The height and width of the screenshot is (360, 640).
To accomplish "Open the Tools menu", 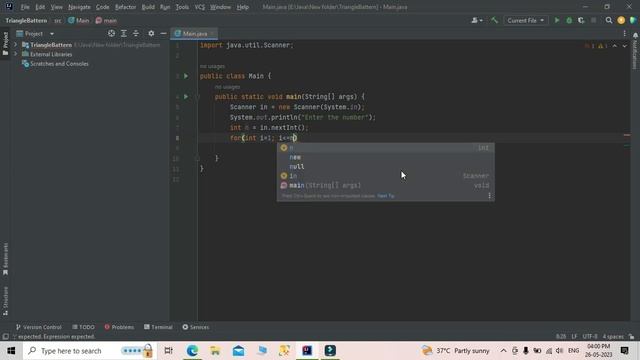I will 182,7.
